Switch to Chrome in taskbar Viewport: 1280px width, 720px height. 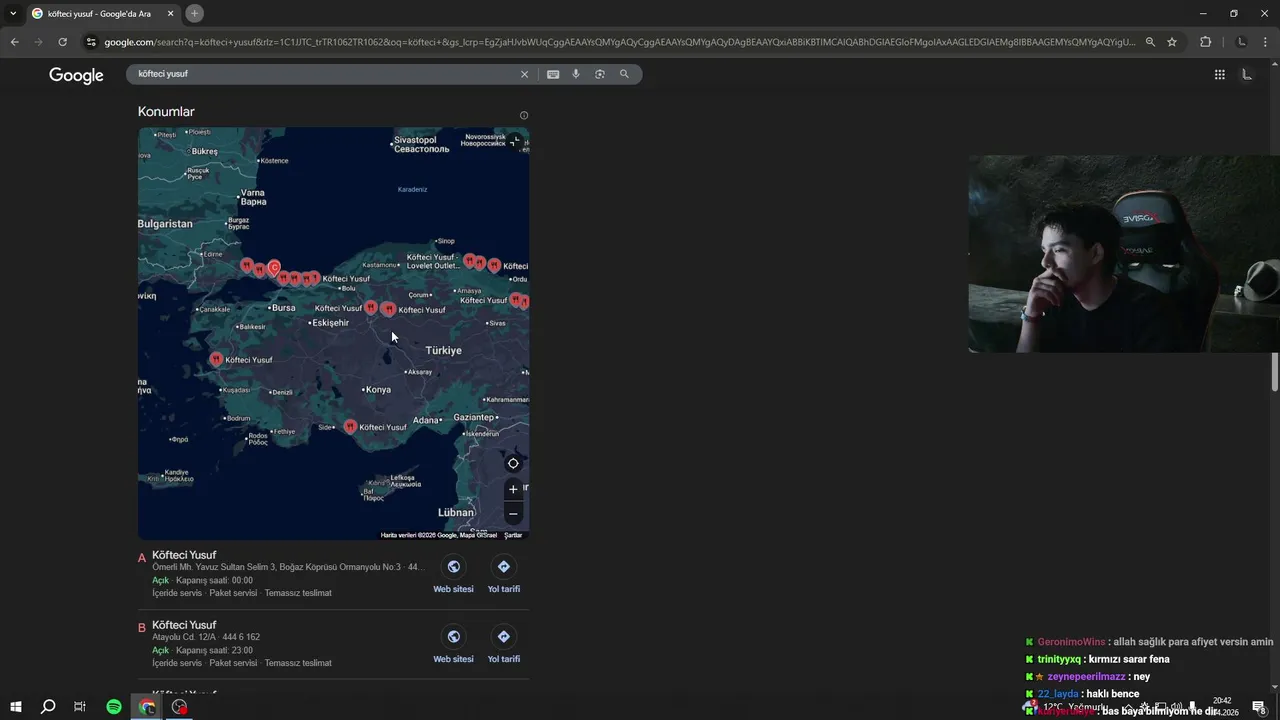(147, 707)
